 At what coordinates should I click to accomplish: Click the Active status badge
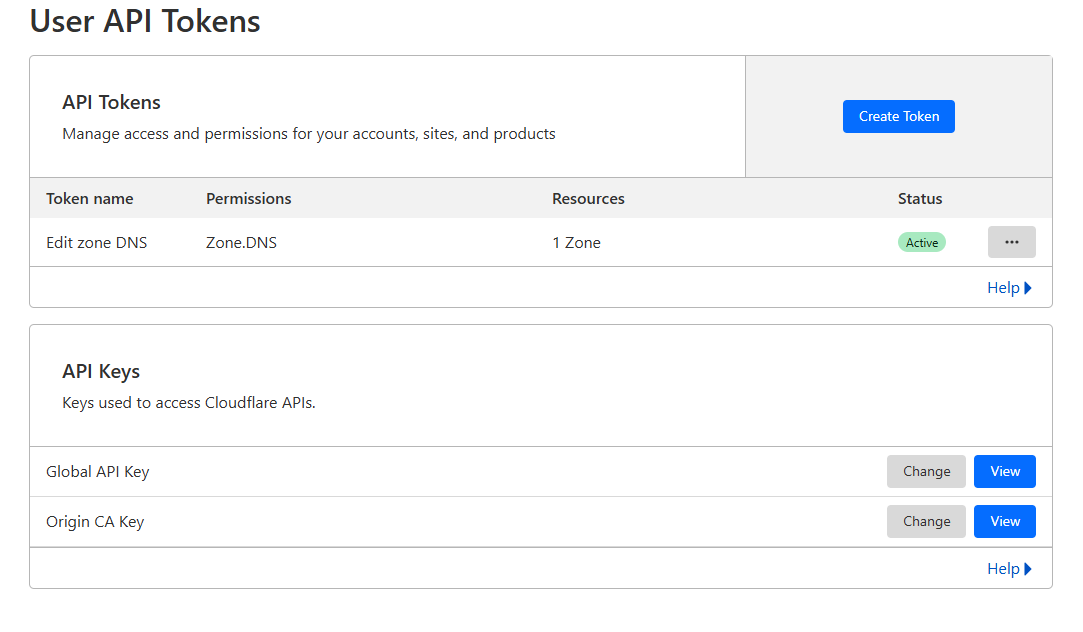921,242
